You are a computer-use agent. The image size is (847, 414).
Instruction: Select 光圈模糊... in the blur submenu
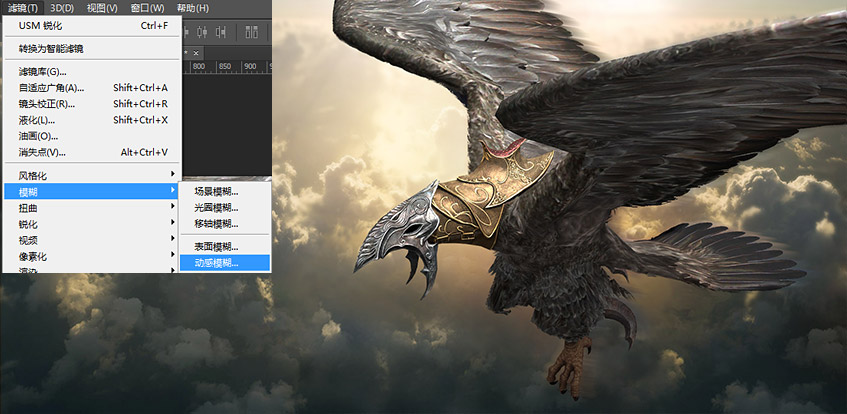225,208
